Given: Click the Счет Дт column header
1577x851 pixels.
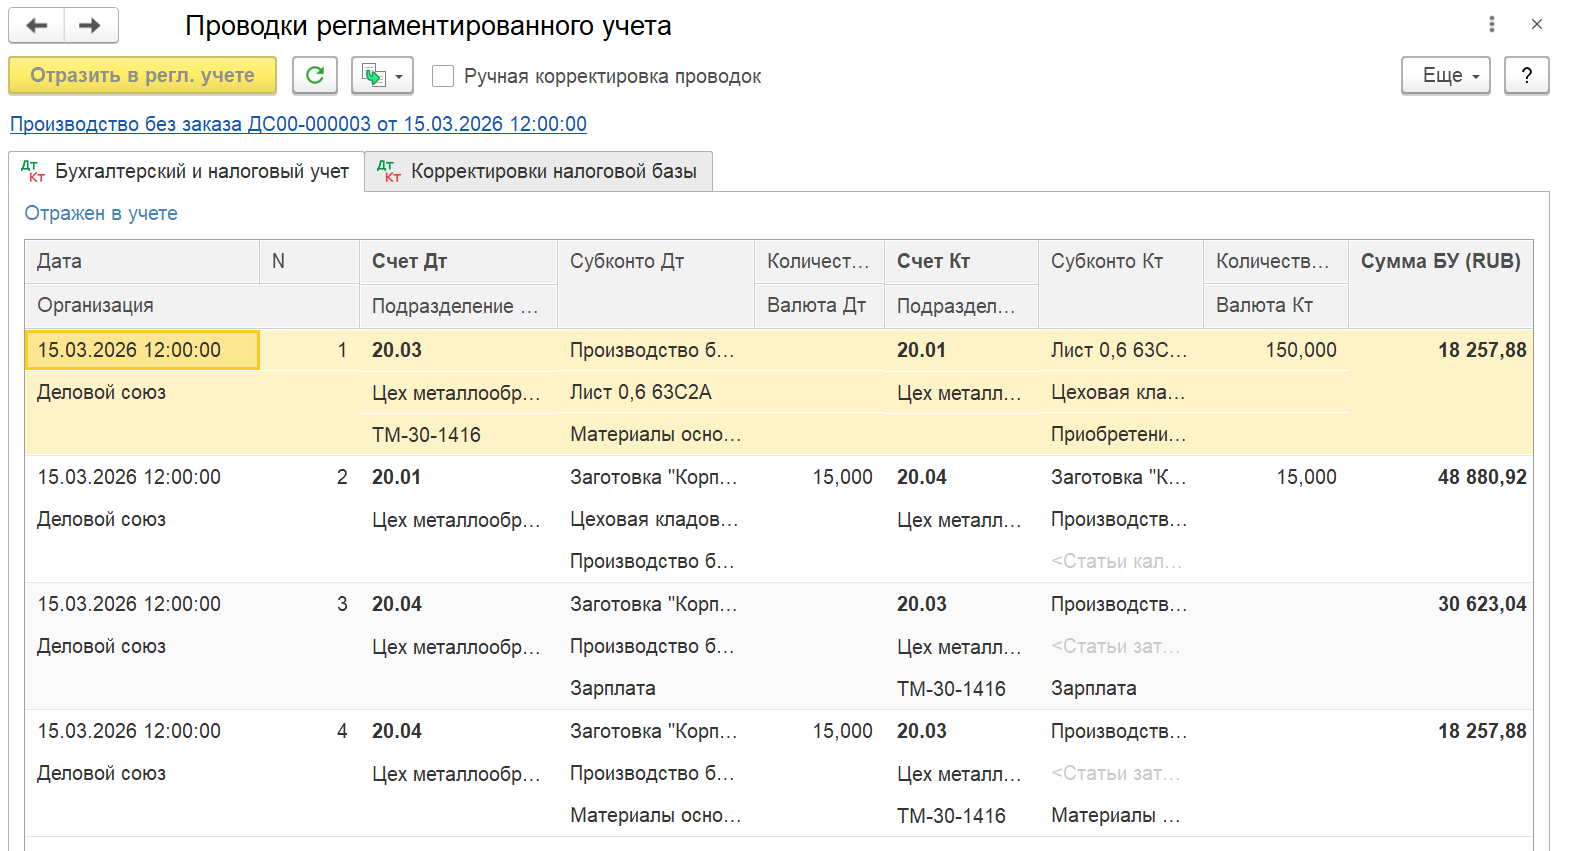Looking at the screenshot, I should [458, 261].
